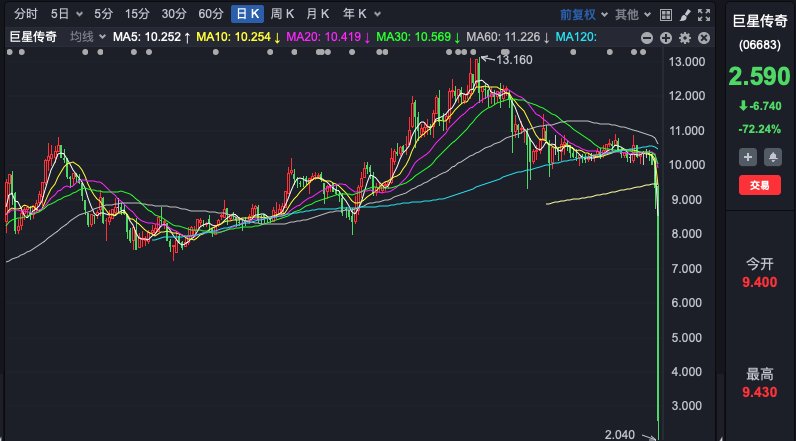Close the MA indicator row

704,38
